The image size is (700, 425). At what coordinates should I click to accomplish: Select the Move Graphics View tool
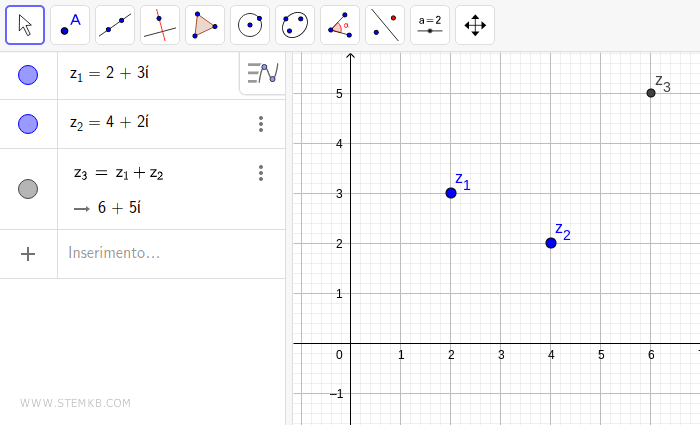pyautogui.click(x=475, y=25)
